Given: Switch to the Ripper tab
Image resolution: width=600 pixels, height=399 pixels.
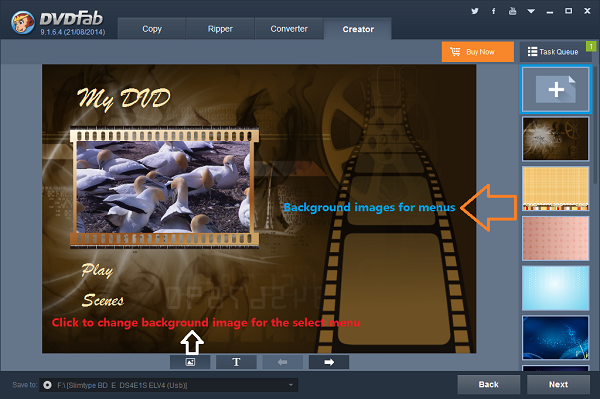Looking at the screenshot, I should (x=220, y=29).
